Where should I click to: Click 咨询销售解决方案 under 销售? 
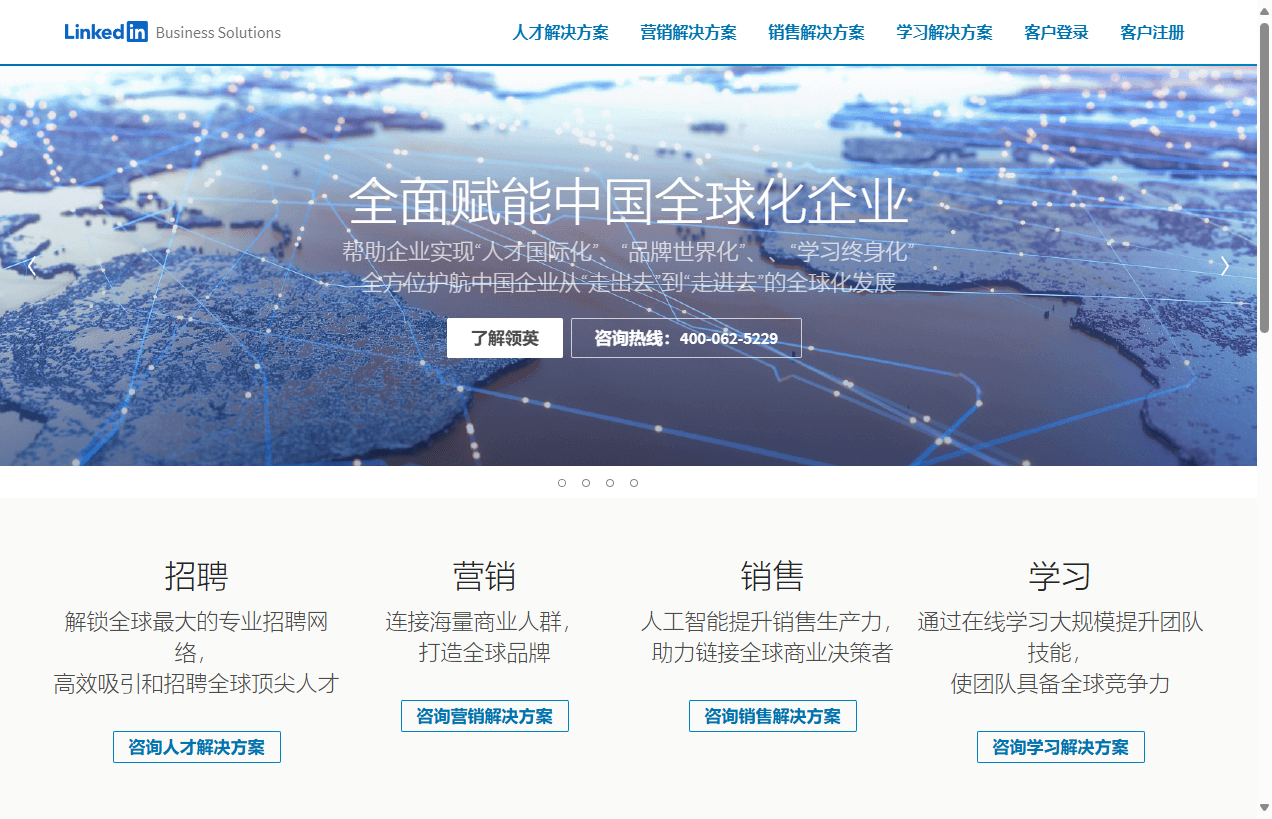click(x=772, y=715)
